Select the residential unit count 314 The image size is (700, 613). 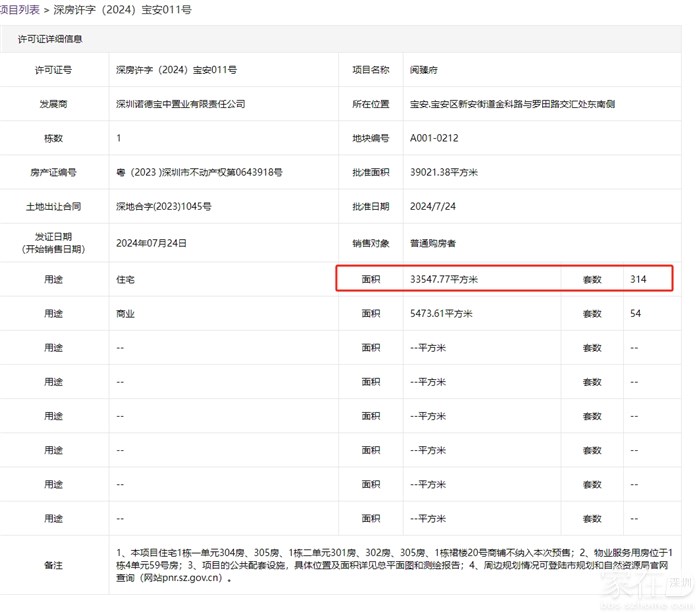point(639,279)
